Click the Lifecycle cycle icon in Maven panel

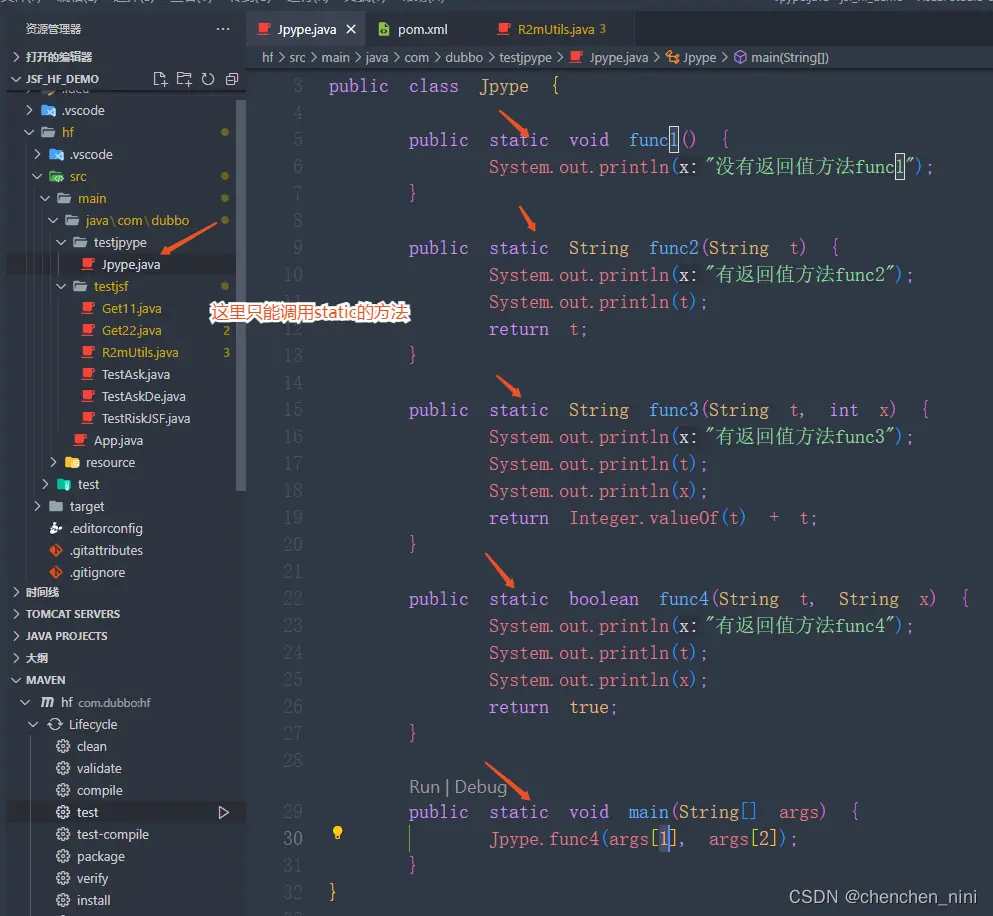tap(55, 724)
